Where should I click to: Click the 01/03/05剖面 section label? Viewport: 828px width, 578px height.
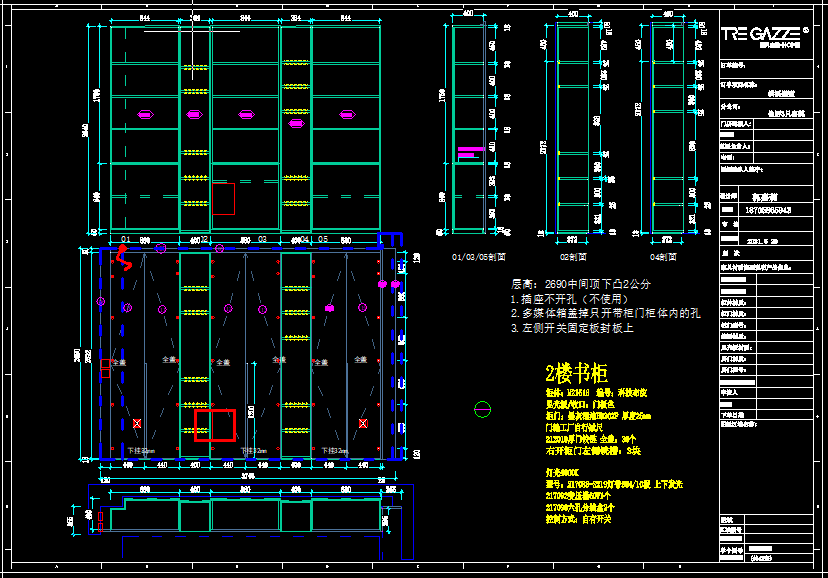478,257
